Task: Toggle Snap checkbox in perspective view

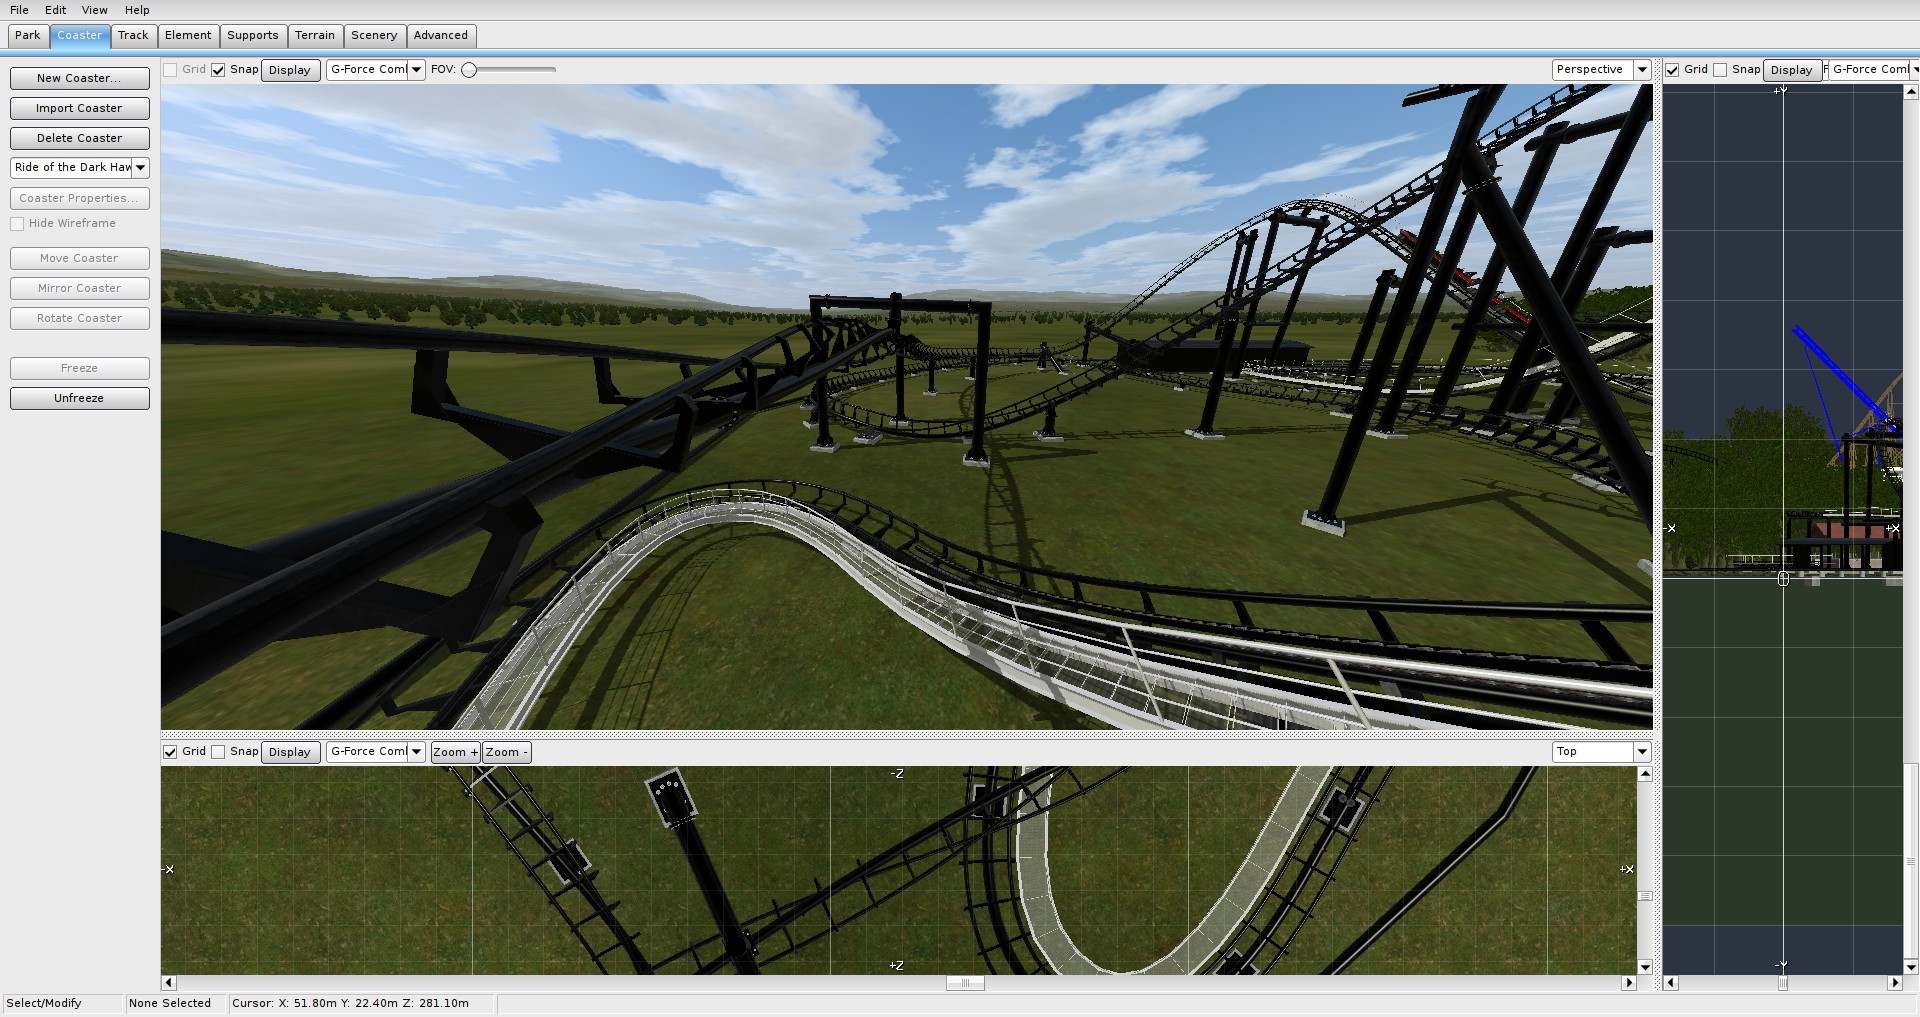Action: (218, 70)
